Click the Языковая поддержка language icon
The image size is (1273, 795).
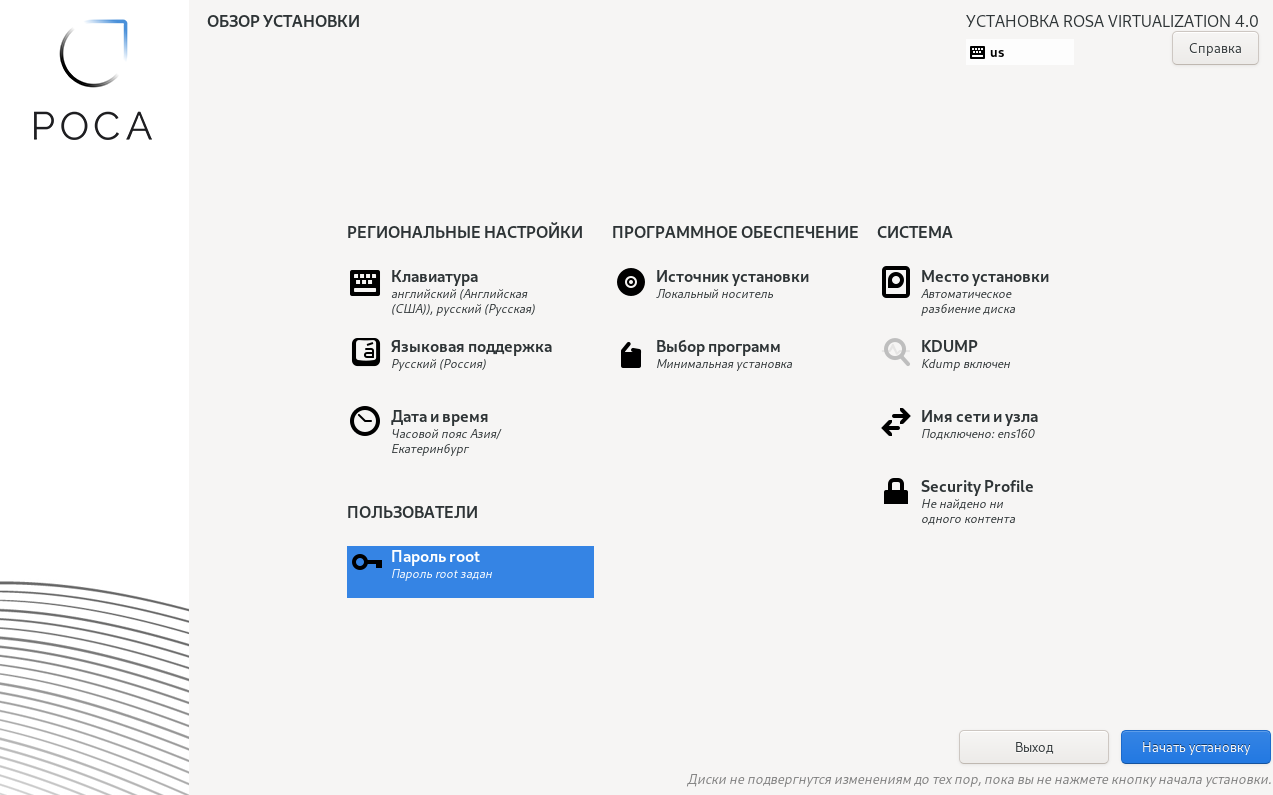(x=365, y=352)
